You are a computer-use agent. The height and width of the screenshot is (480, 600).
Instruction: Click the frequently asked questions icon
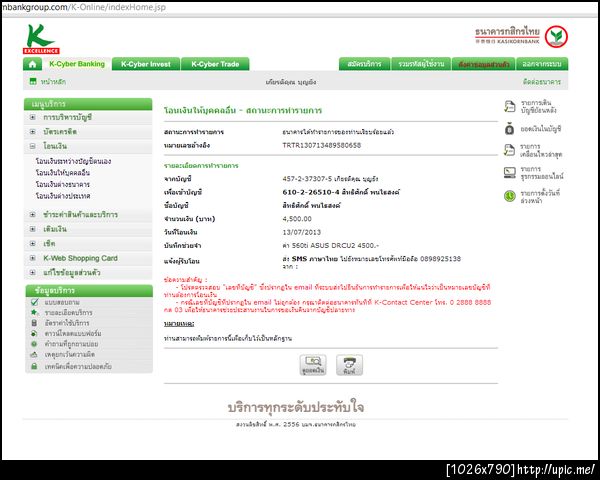point(34,344)
